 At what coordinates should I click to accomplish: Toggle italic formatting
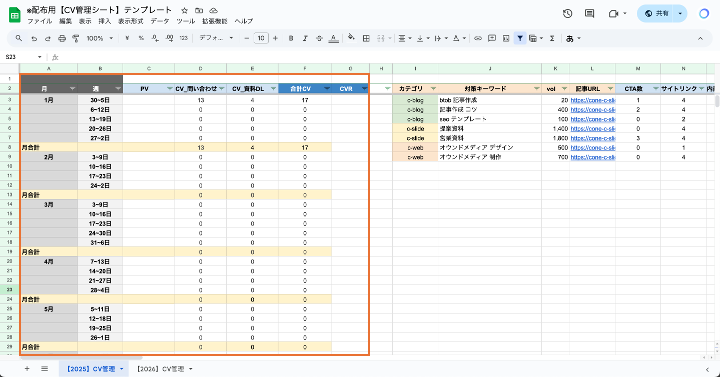tap(305, 39)
